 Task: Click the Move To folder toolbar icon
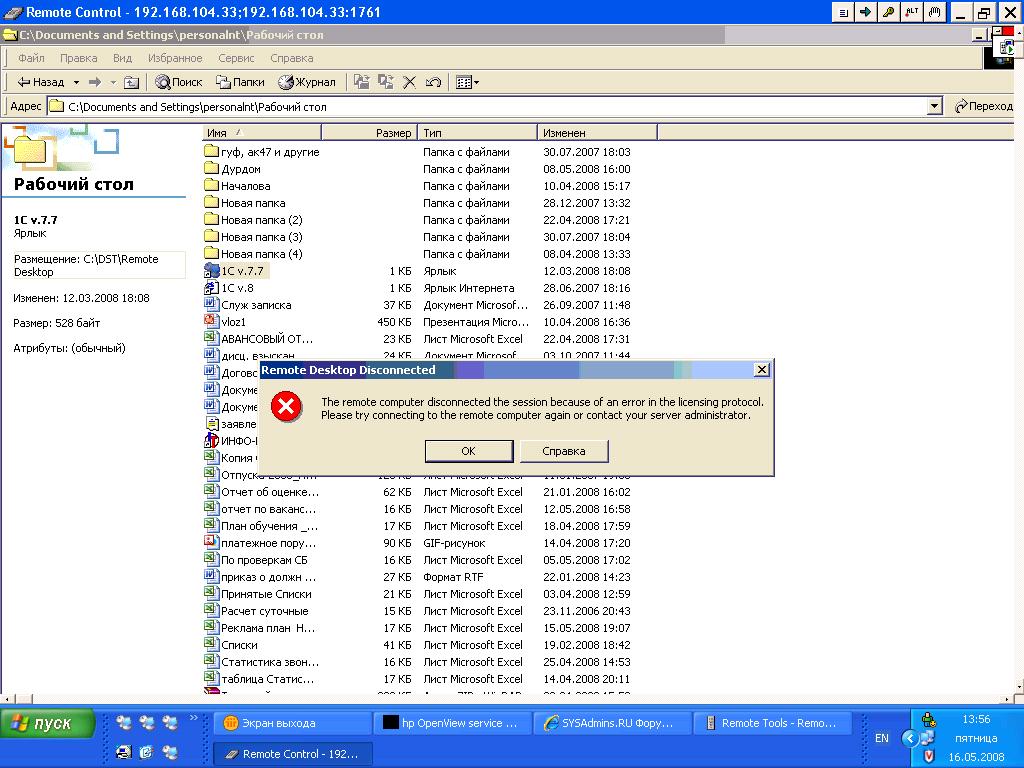[361, 82]
